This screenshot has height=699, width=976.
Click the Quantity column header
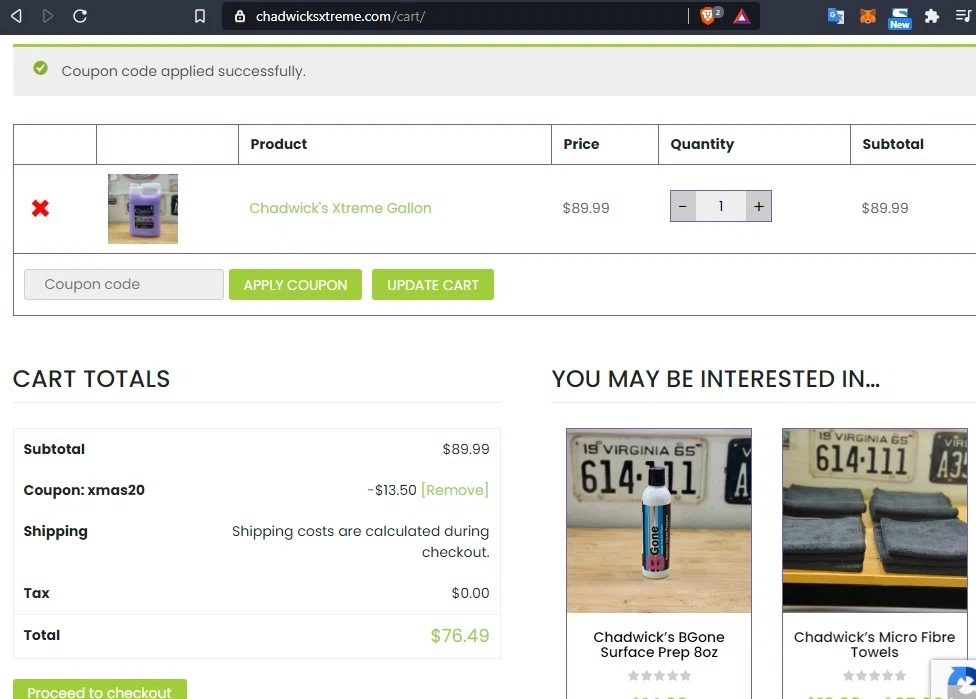click(x=702, y=144)
